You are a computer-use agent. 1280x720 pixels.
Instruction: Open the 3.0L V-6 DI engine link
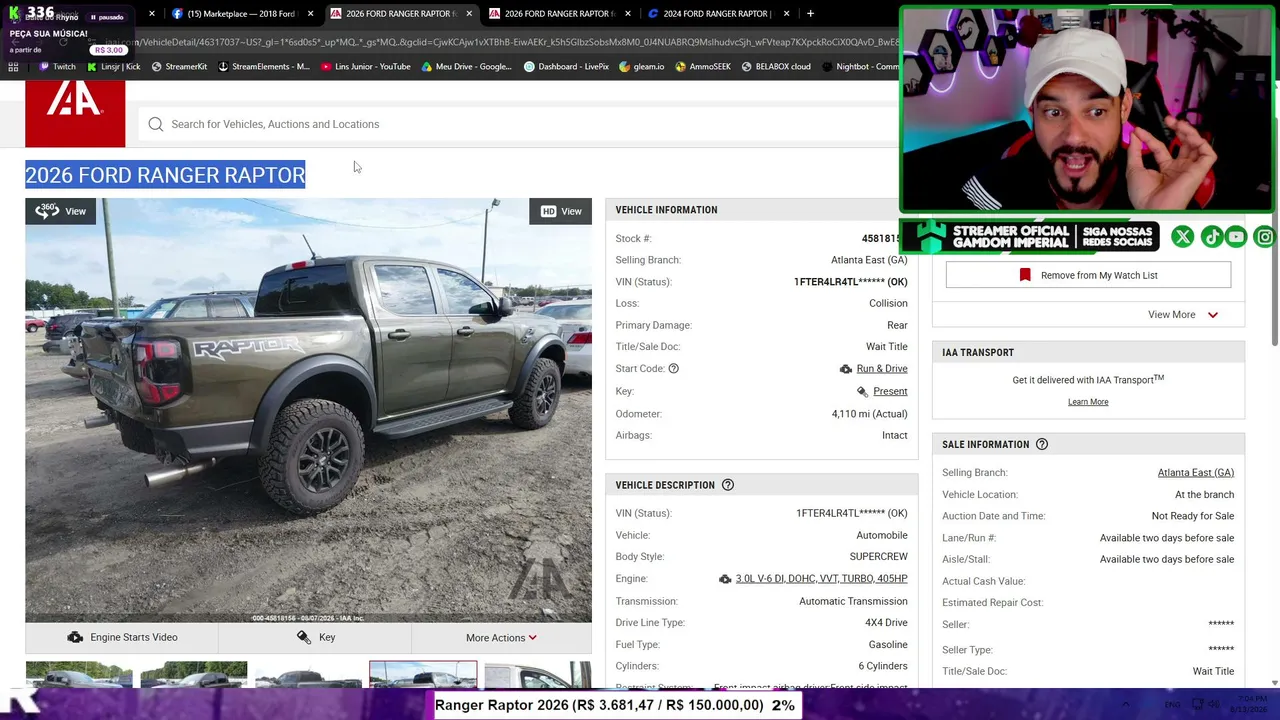[x=821, y=579]
